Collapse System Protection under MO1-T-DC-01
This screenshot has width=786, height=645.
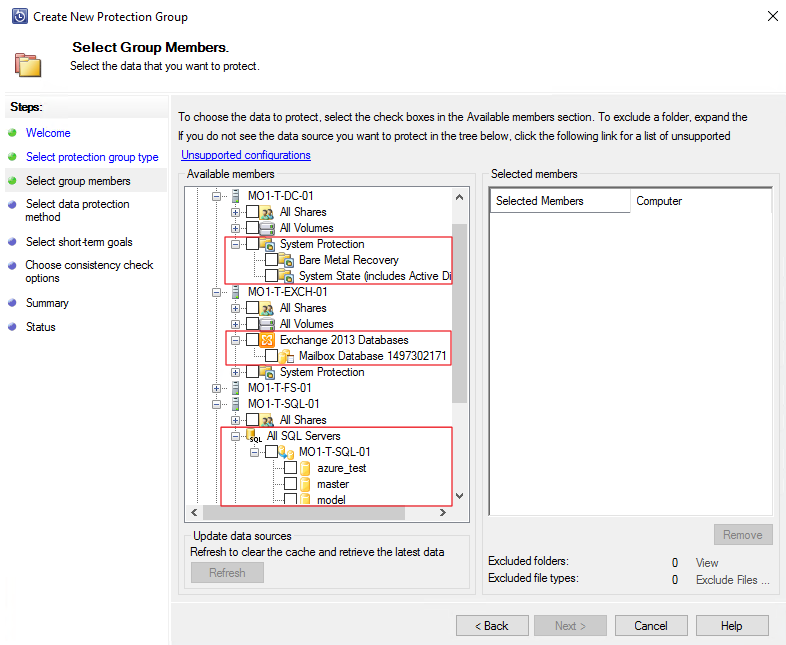coord(236,244)
